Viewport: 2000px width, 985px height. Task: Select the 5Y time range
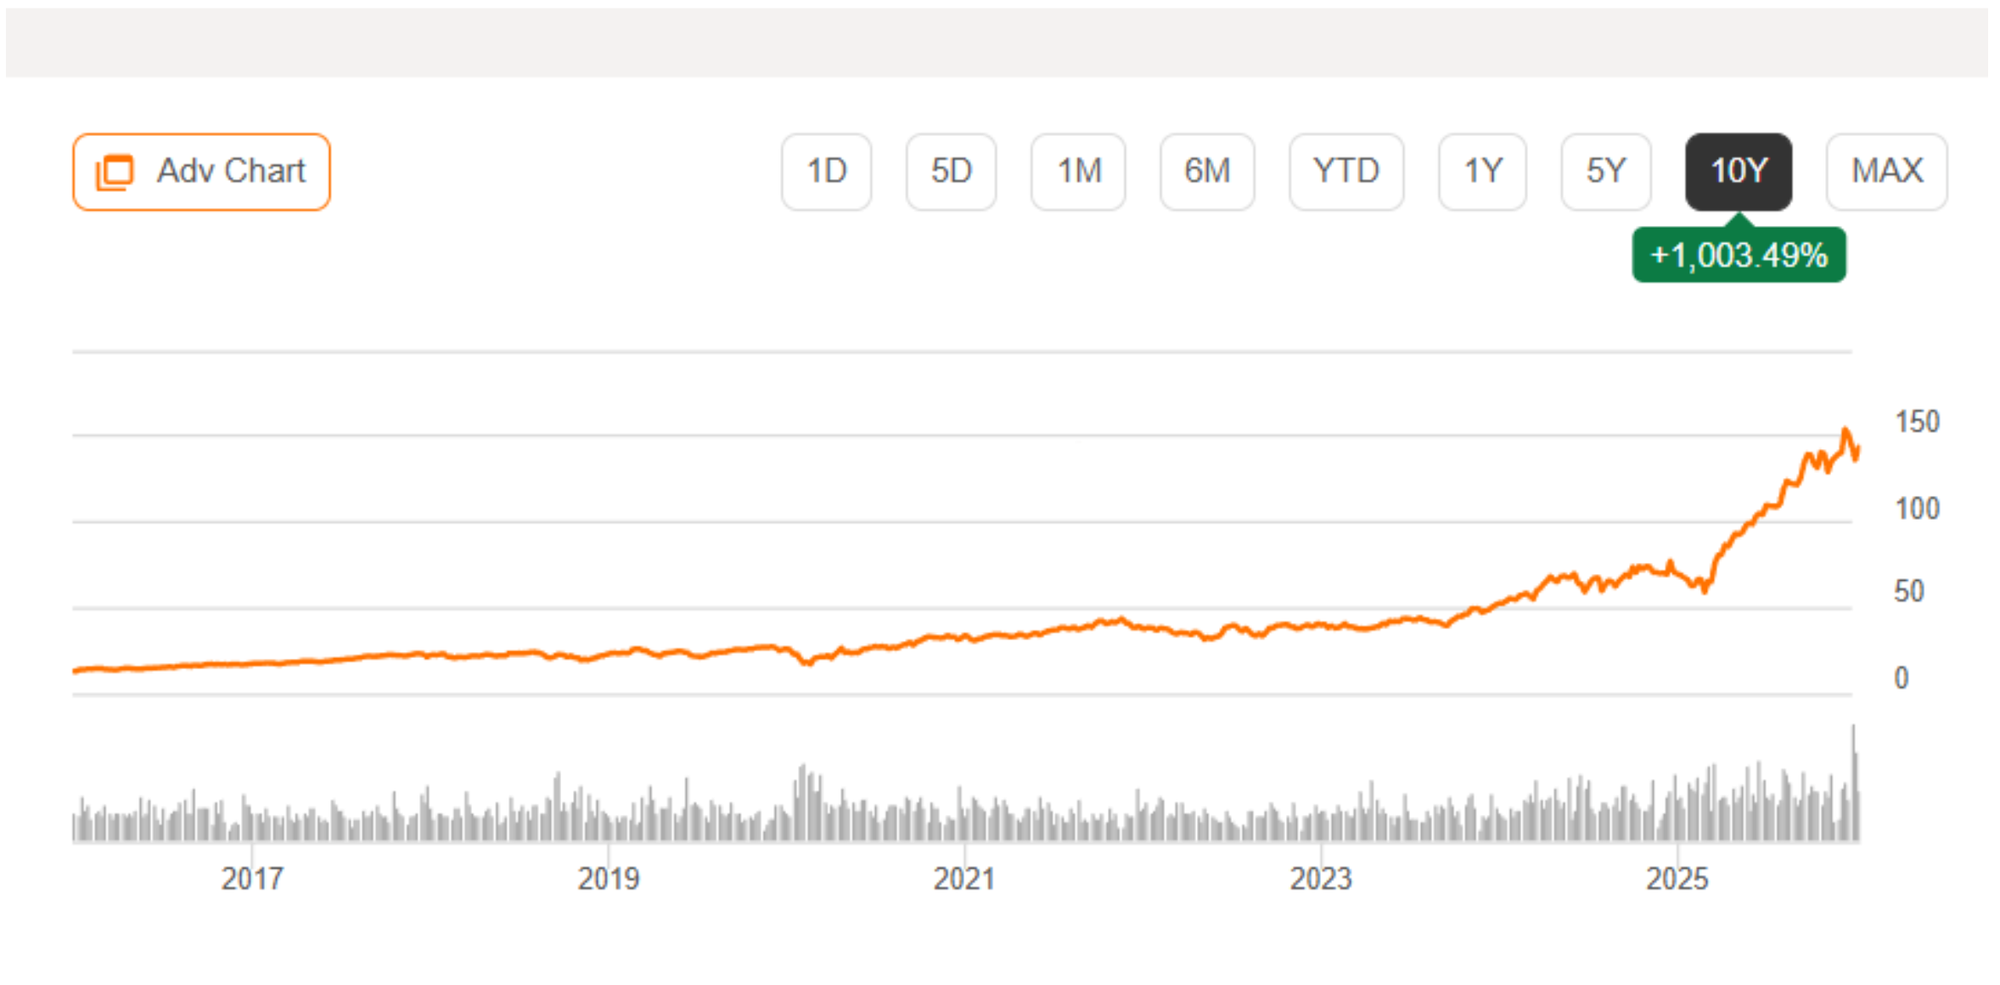pos(1605,171)
